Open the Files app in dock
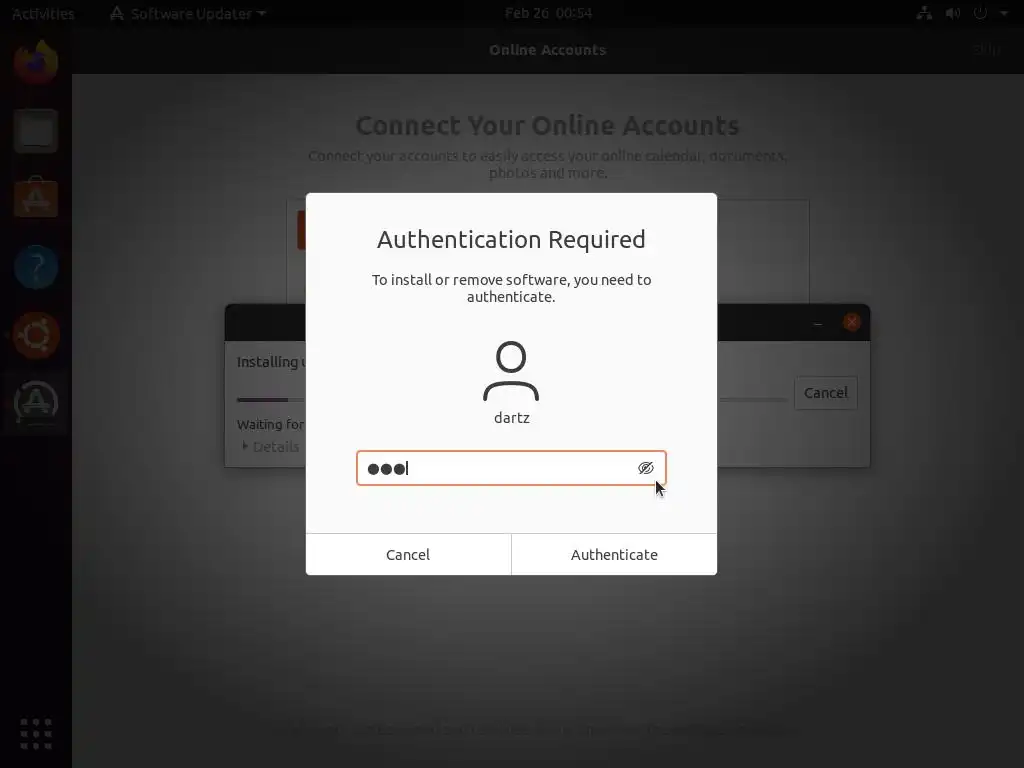1024x768 pixels. (36, 131)
